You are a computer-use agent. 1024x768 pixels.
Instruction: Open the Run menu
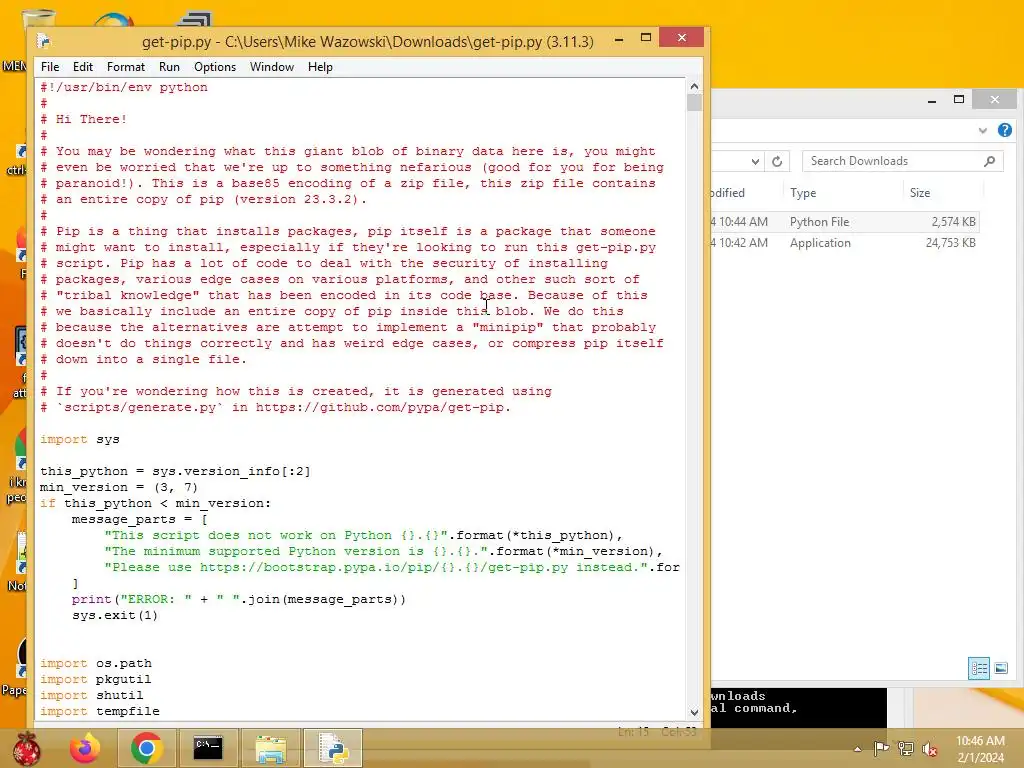coord(168,67)
